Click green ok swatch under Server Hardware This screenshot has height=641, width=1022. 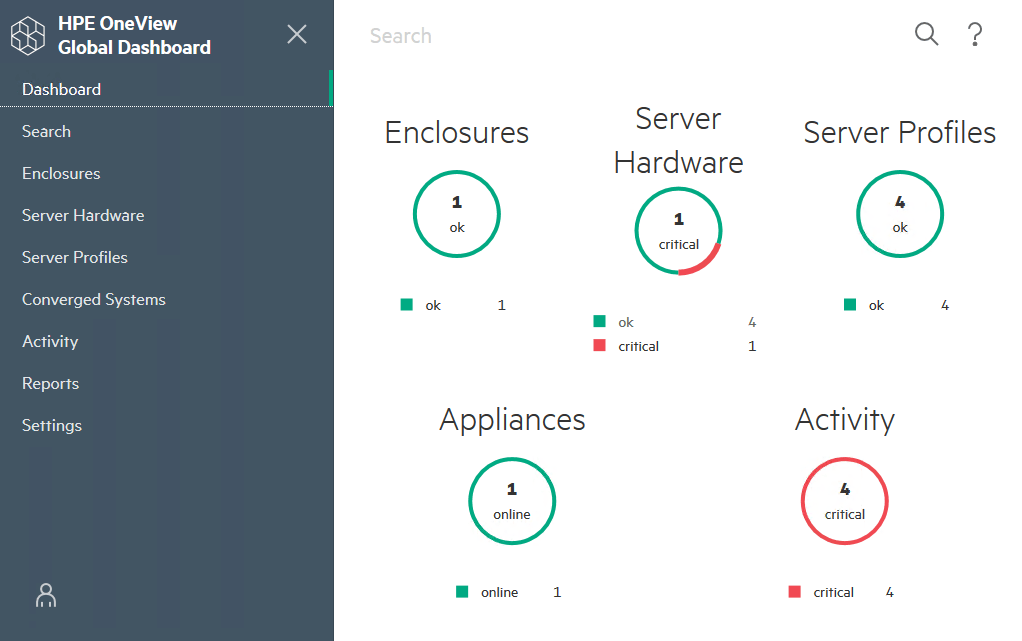pyautogui.click(x=600, y=321)
